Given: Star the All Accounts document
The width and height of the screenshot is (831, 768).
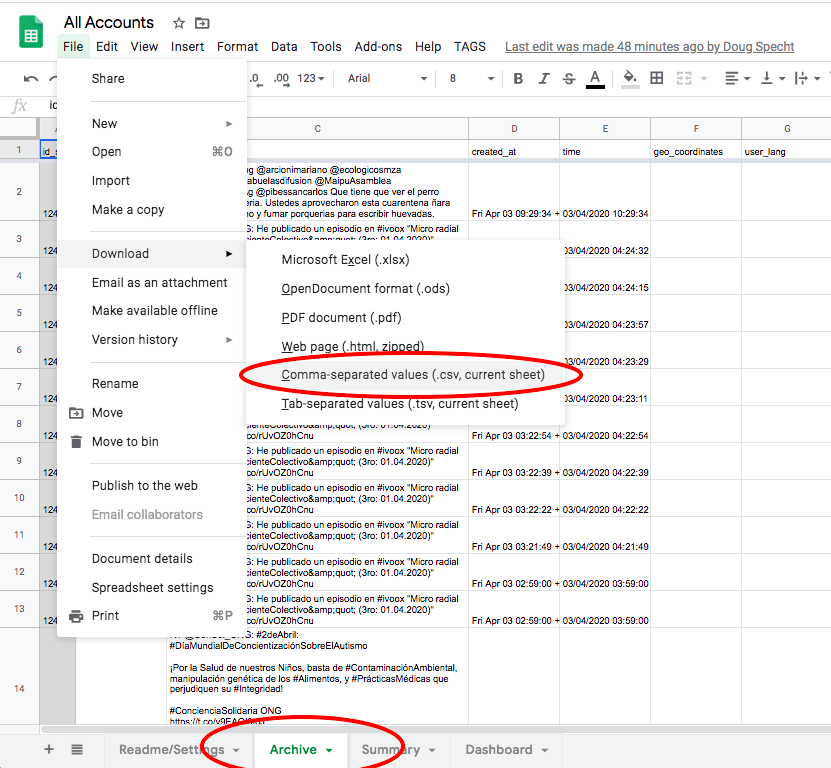Looking at the screenshot, I should pos(179,23).
